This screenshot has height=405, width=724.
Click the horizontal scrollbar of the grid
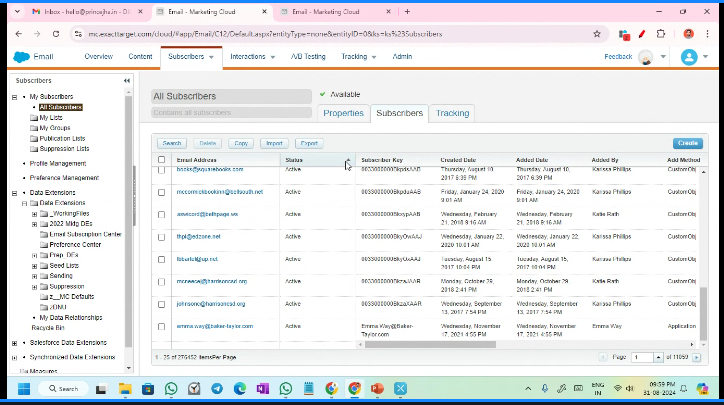click(430, 345)
